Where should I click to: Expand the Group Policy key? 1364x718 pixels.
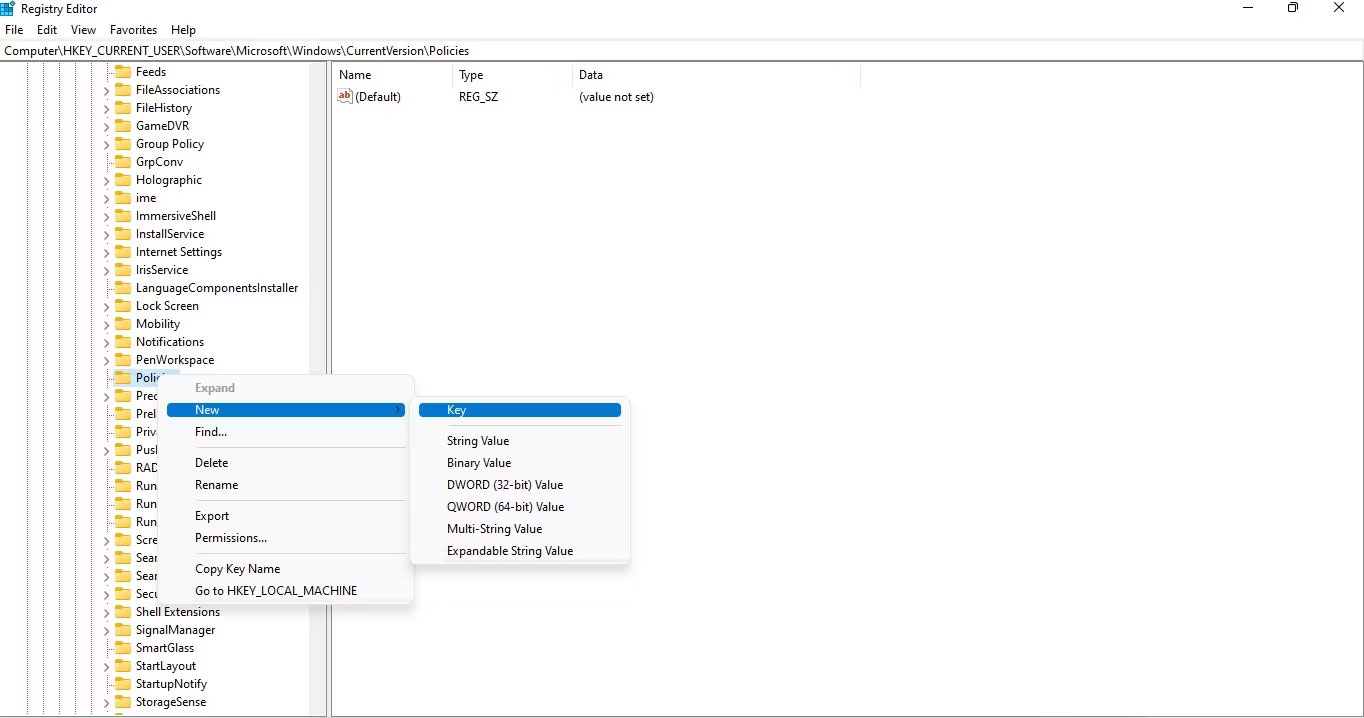(x=106, y=144)
